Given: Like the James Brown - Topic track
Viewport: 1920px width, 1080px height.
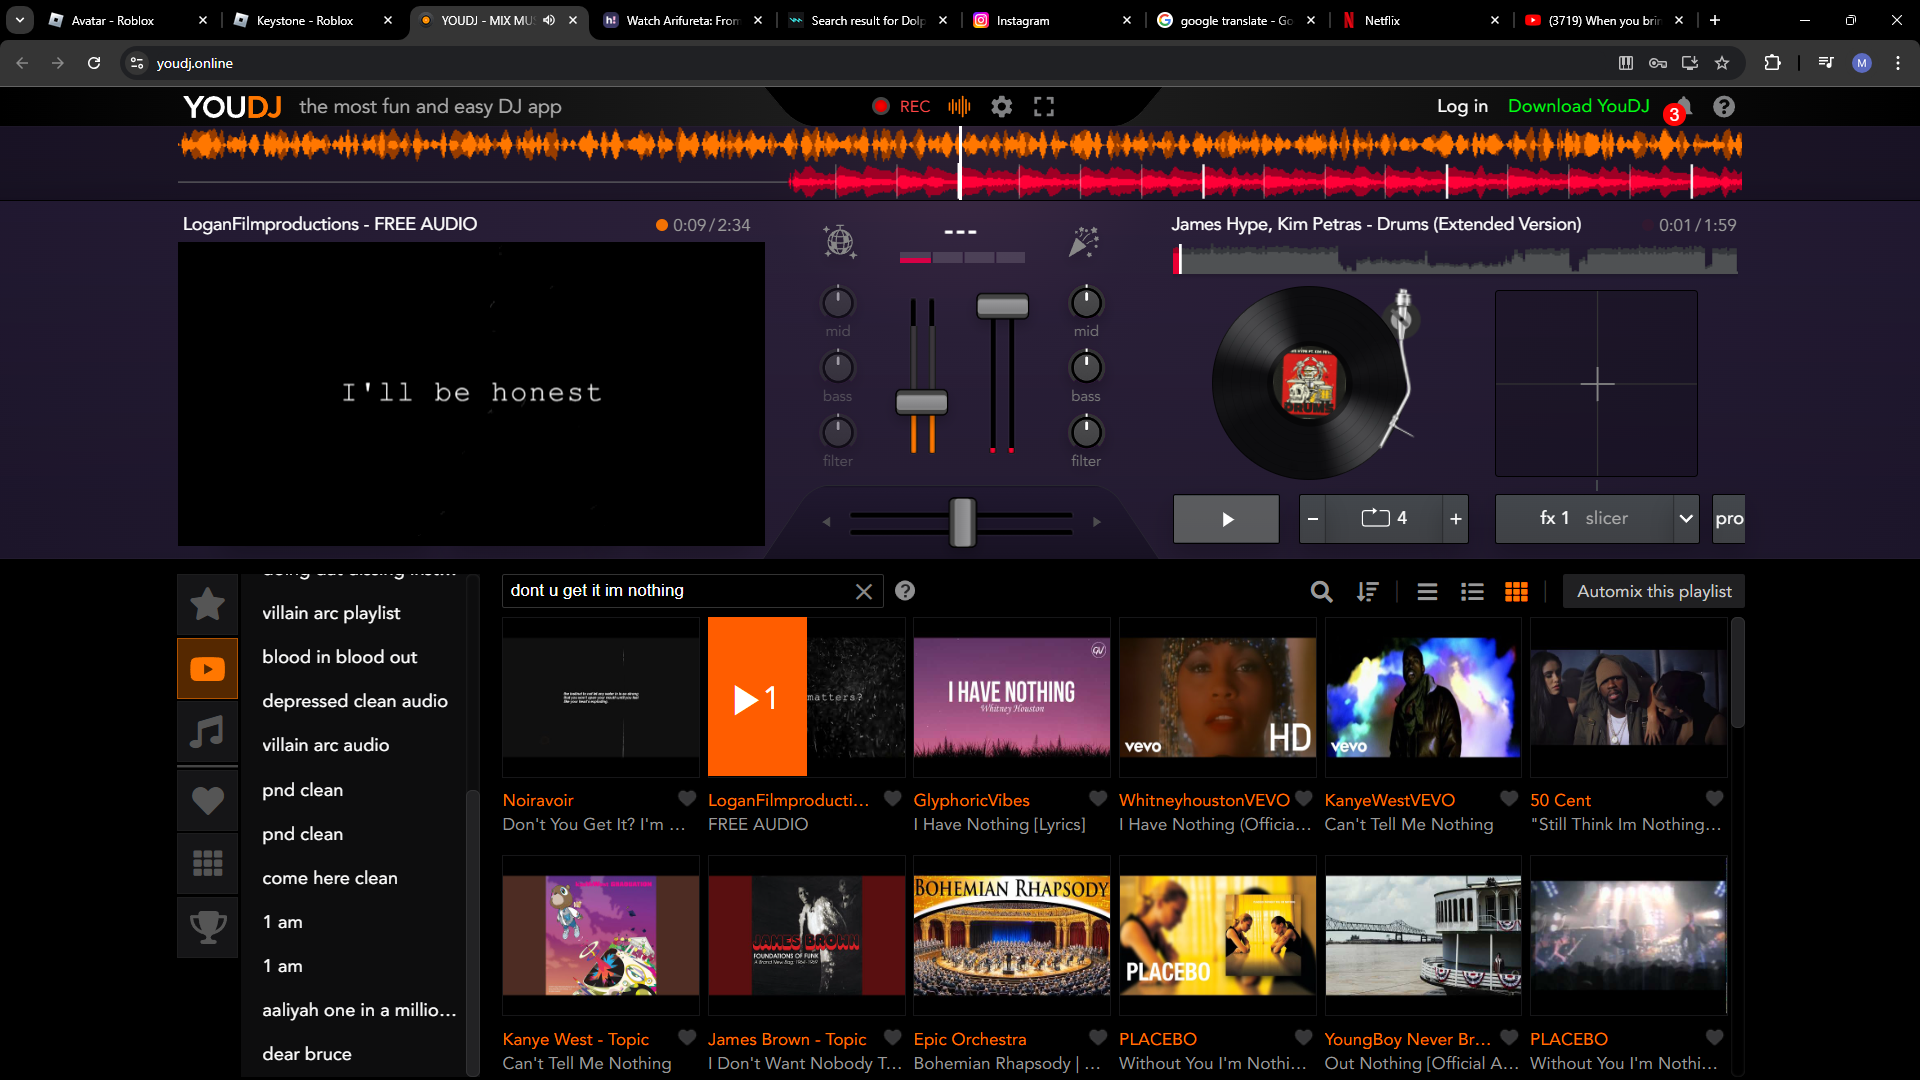Looking at the screenshot, I should [892, 1037].
